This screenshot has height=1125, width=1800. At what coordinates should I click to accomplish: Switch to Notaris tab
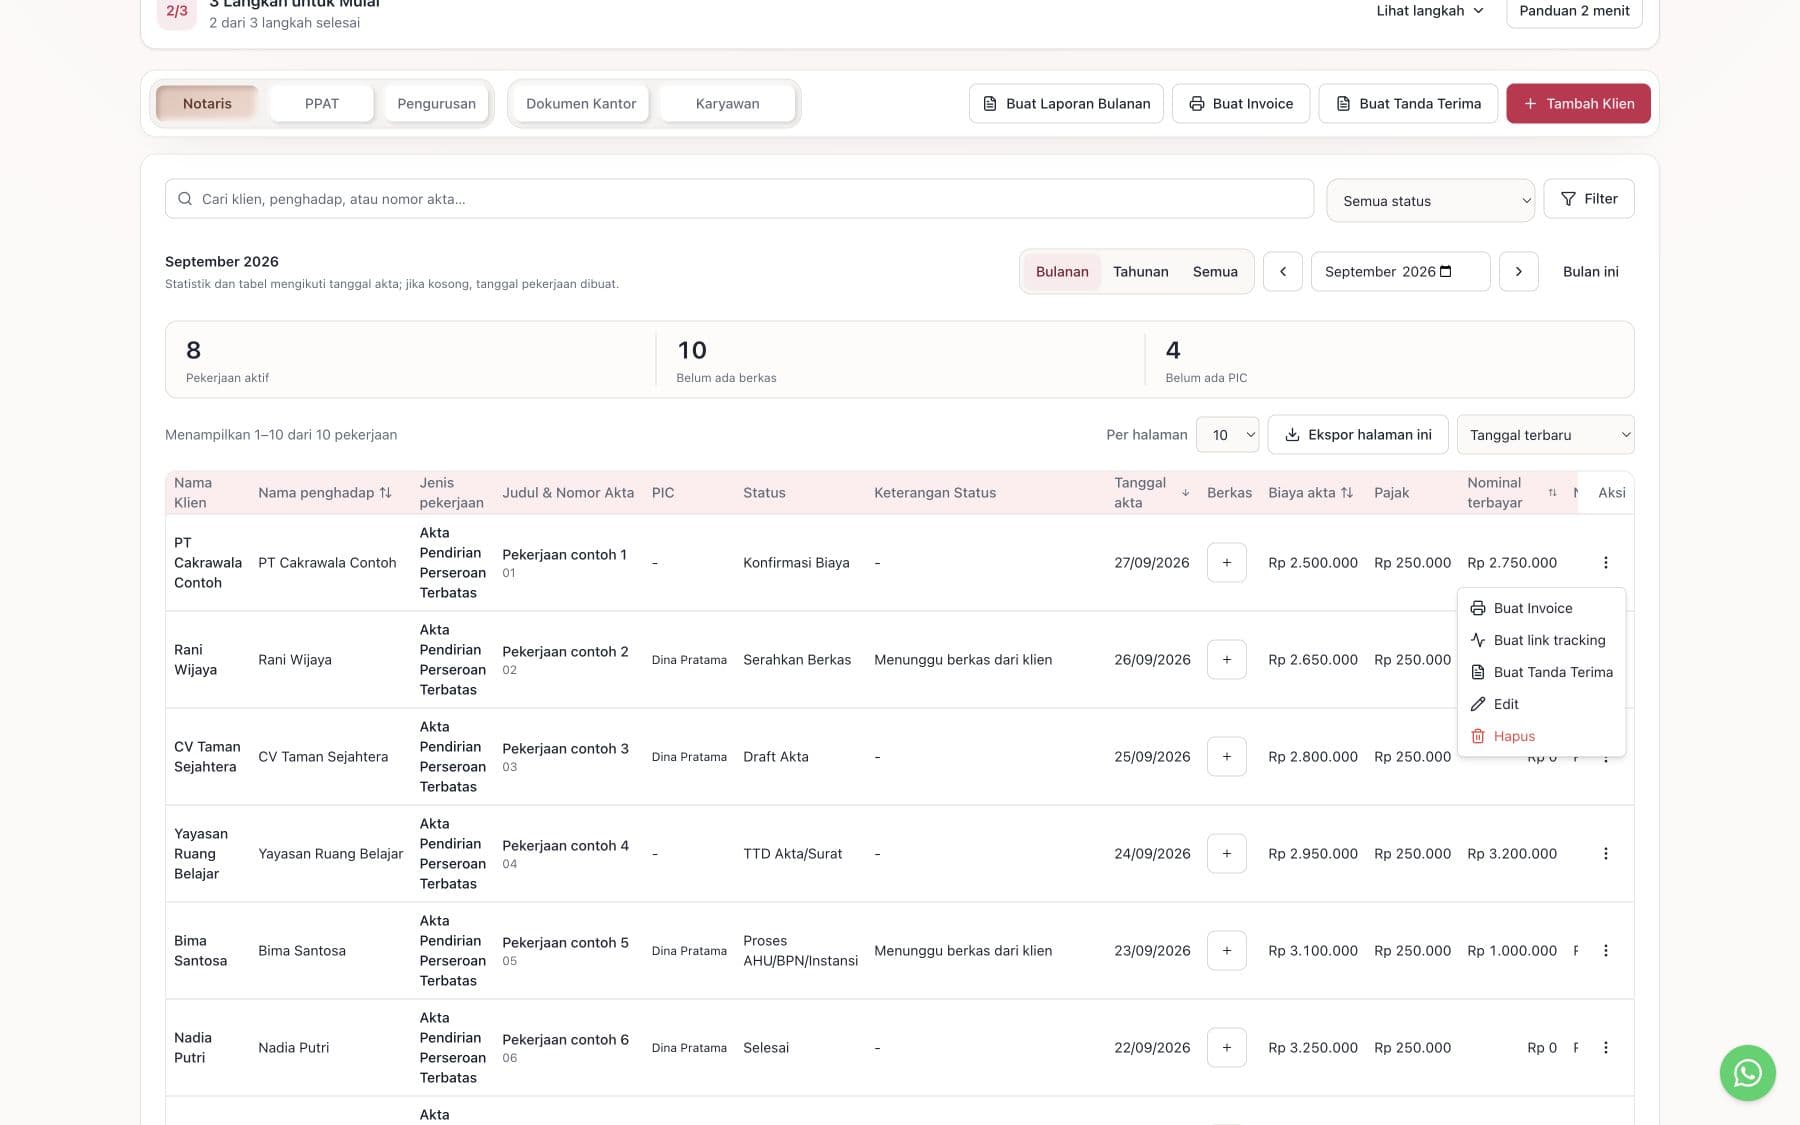(207, 104)
